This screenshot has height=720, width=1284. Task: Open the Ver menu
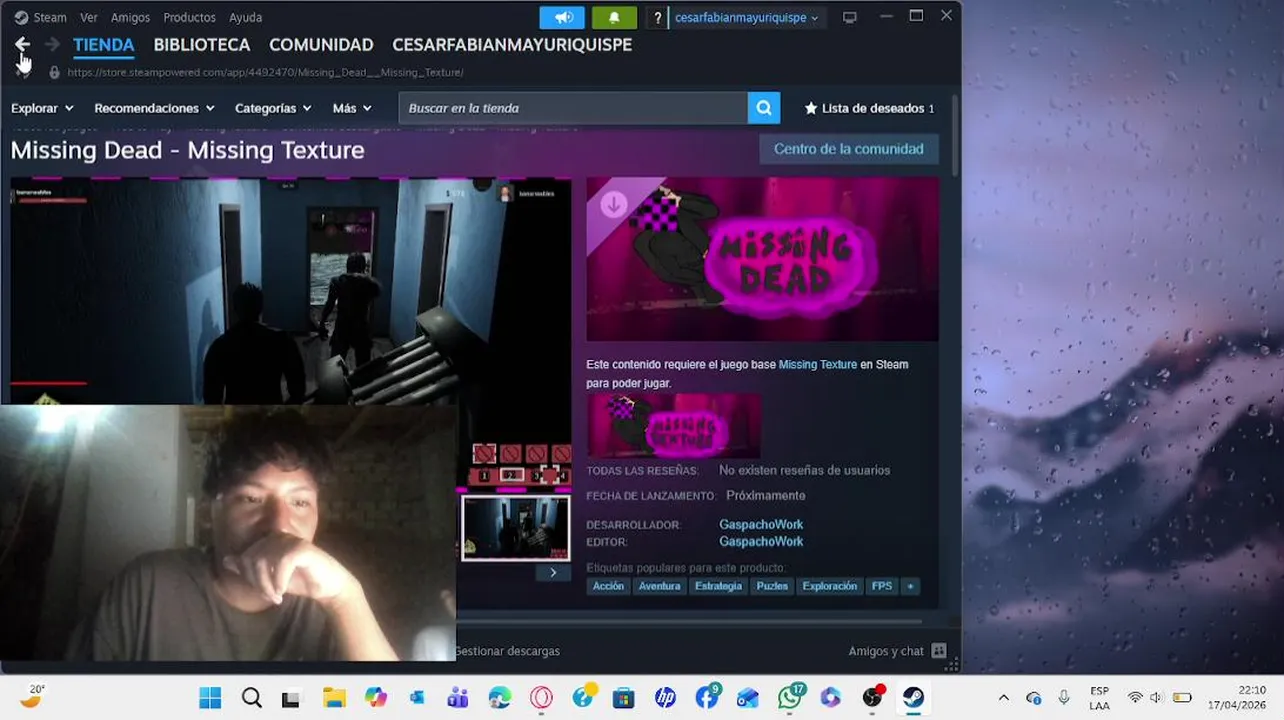(x=89, y=17)
